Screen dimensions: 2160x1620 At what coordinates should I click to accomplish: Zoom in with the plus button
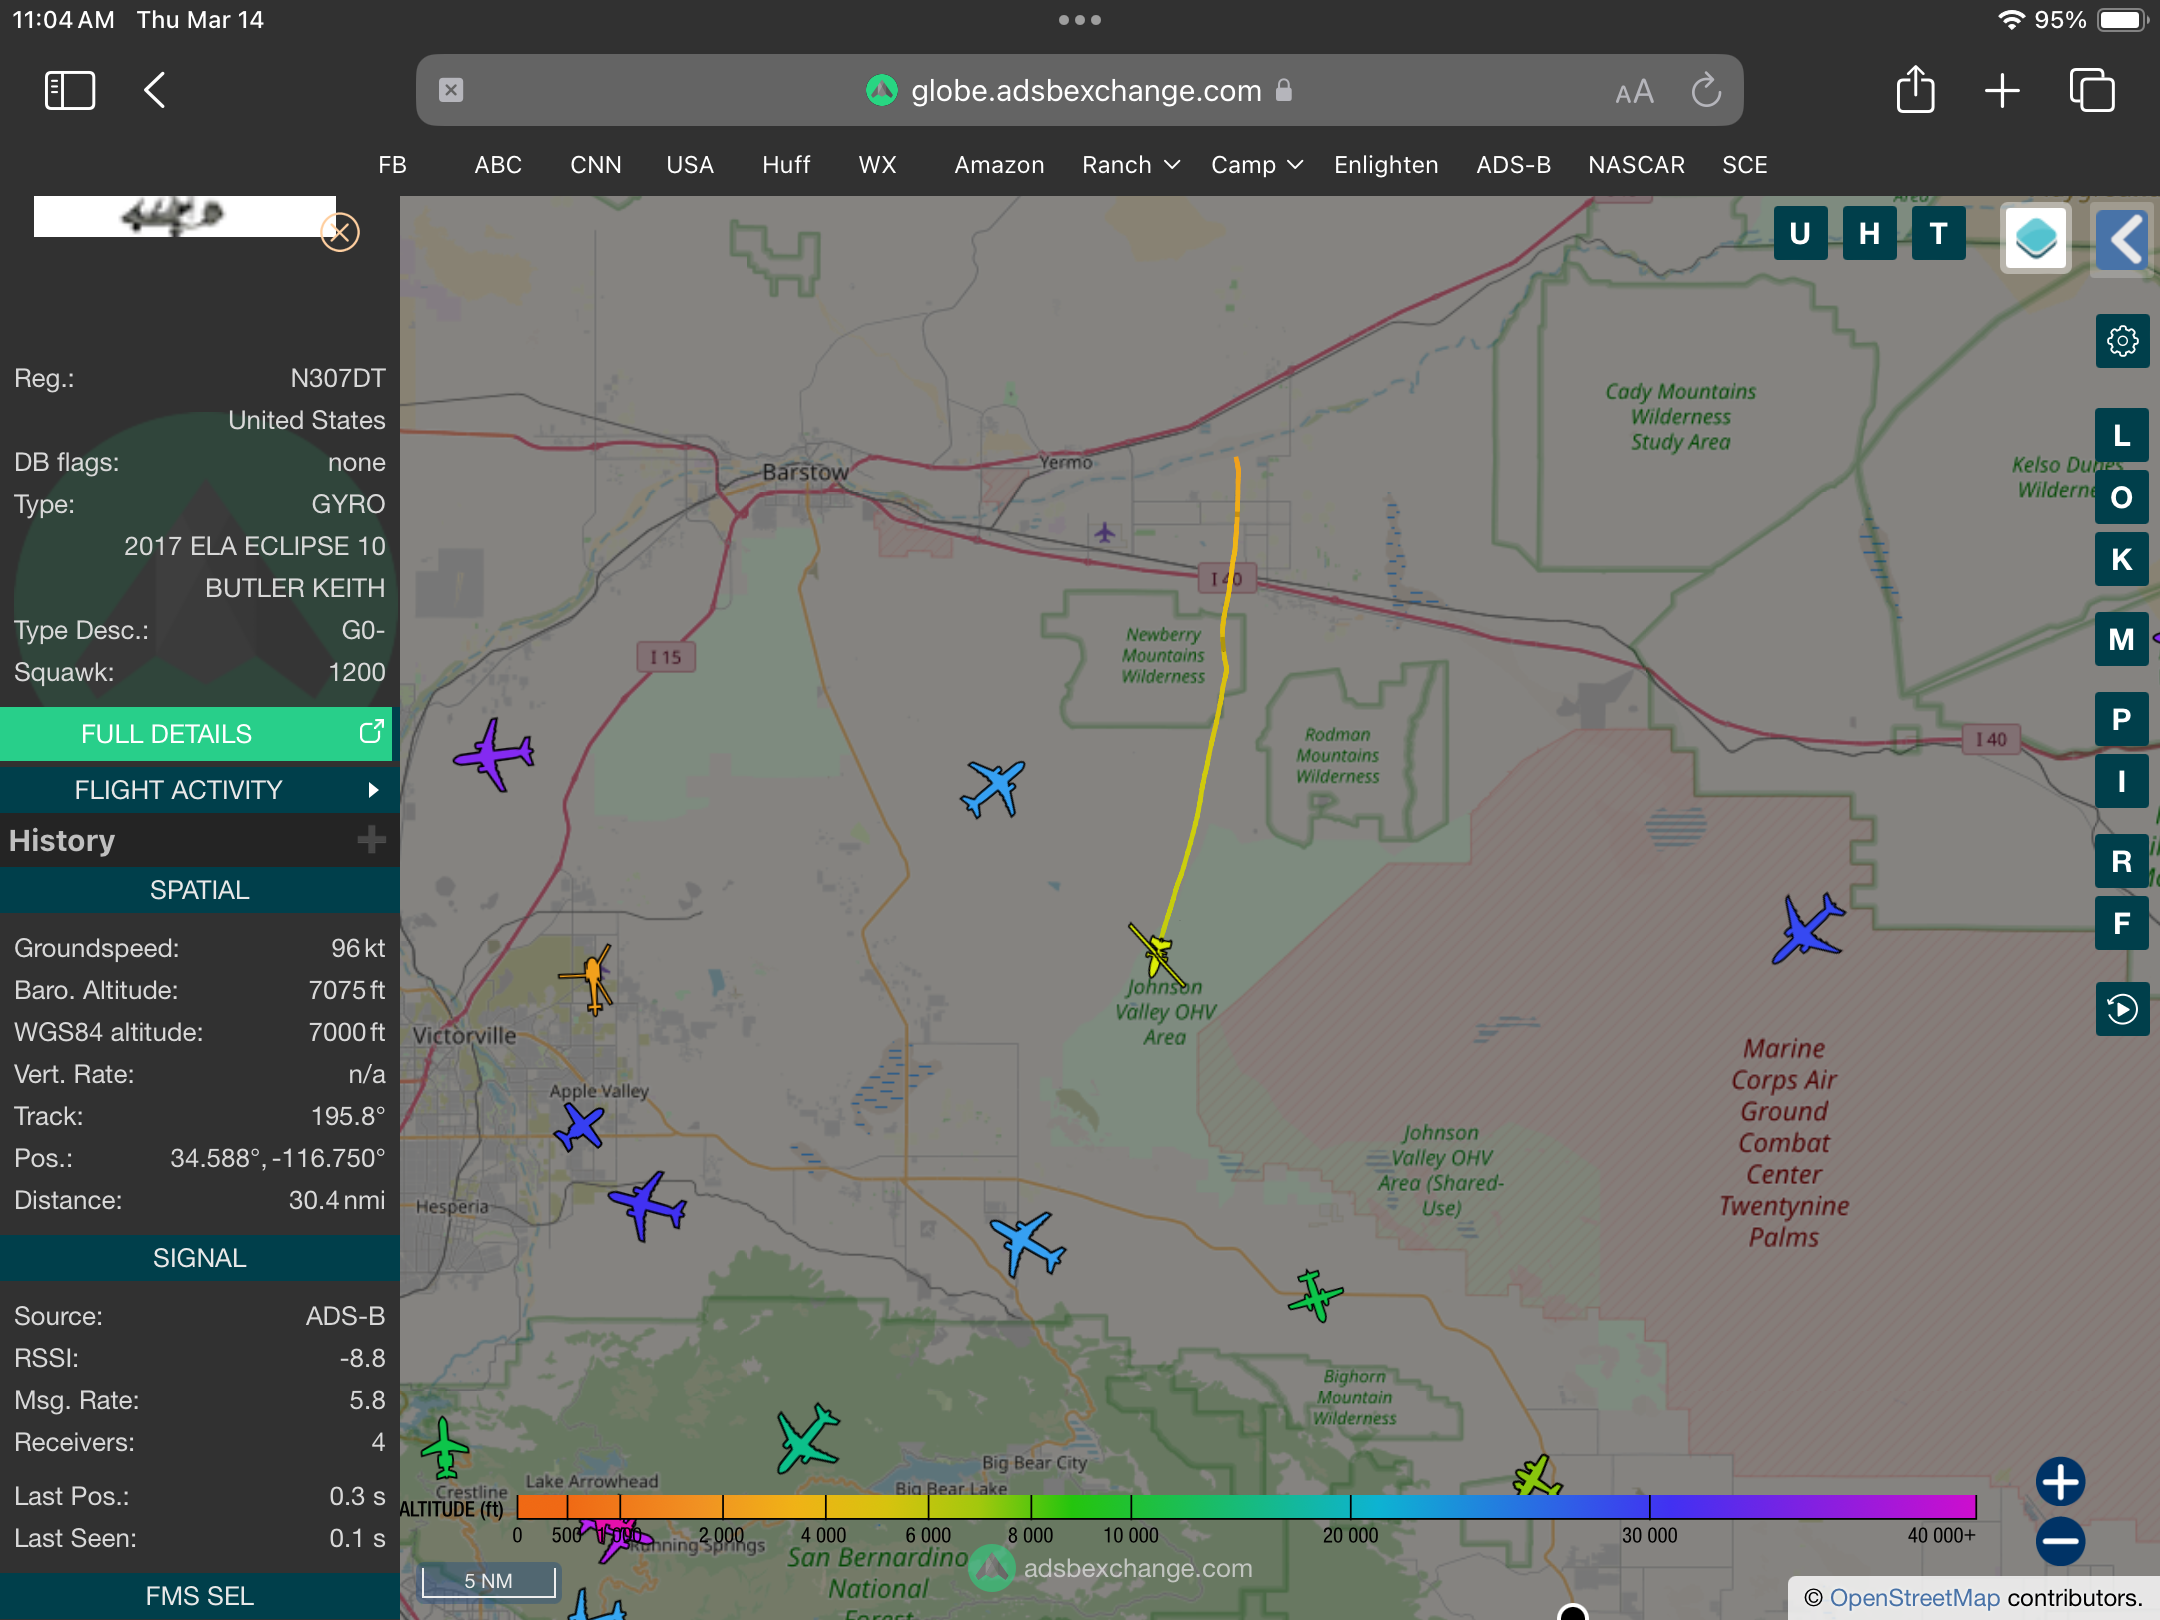[2060, 1482]
